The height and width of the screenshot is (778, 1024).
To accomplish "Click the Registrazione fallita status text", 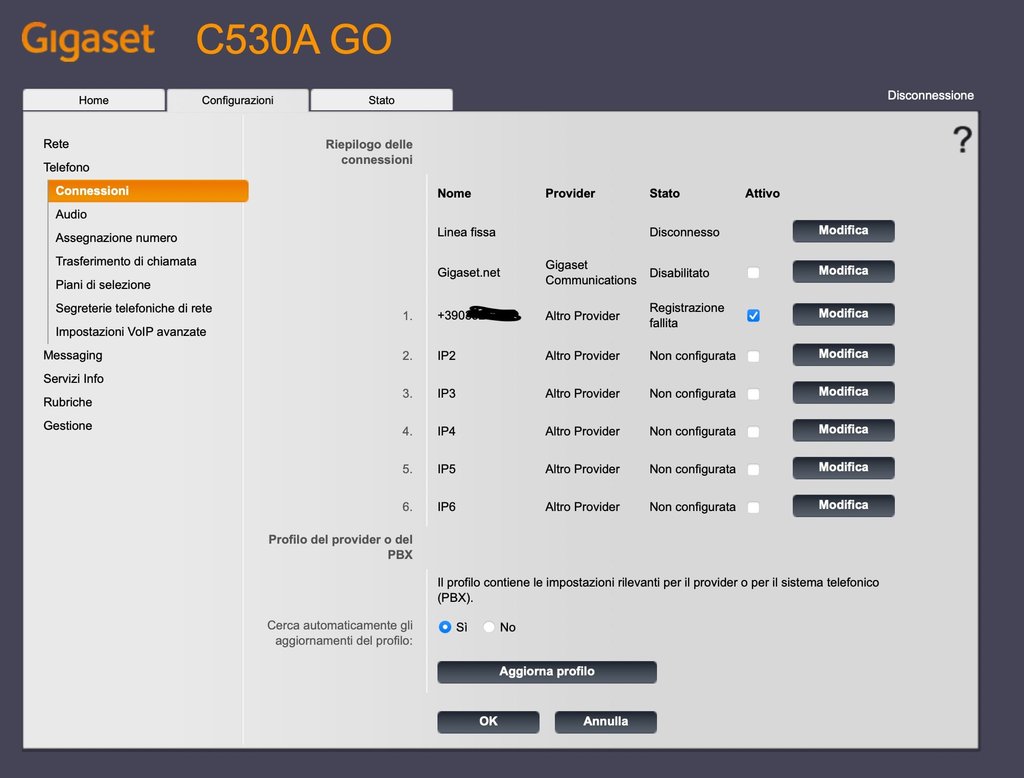I will pyautogui.click(x=687, y=316).
